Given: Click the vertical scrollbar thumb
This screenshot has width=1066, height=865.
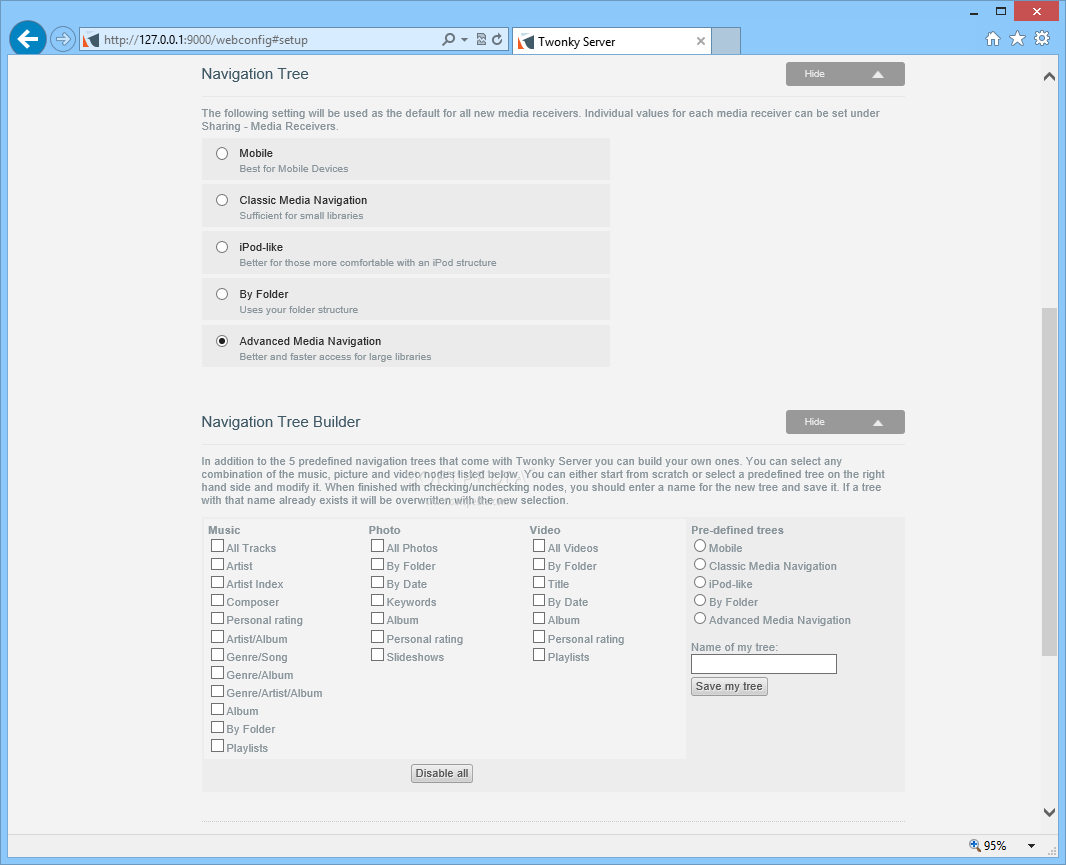Looking at the screenshot, I should coord(1049,482).
